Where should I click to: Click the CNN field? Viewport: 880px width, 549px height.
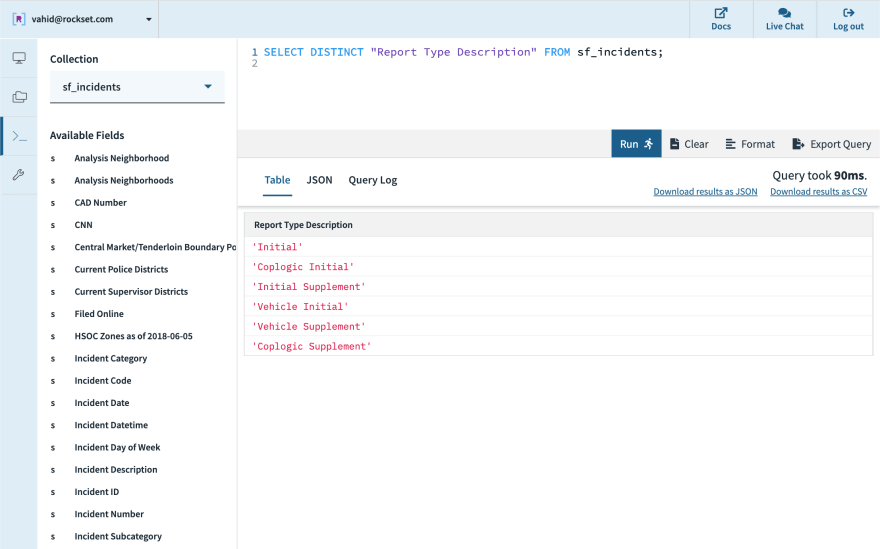(x=84, y=225)
